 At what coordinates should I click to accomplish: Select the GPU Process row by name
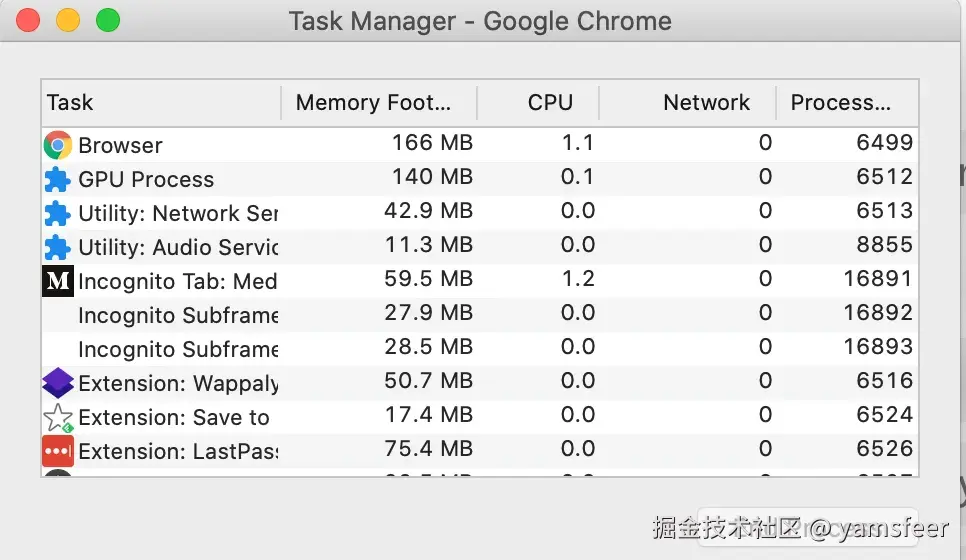click(146, 180)
